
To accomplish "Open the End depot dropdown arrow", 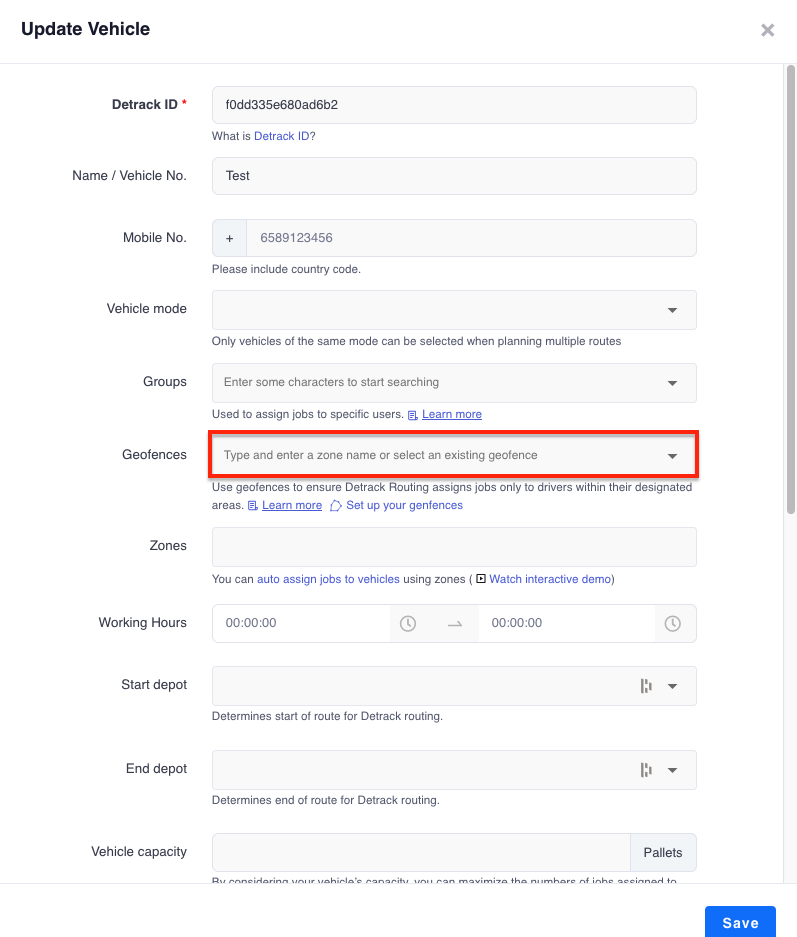I will [x=672, y=770].
